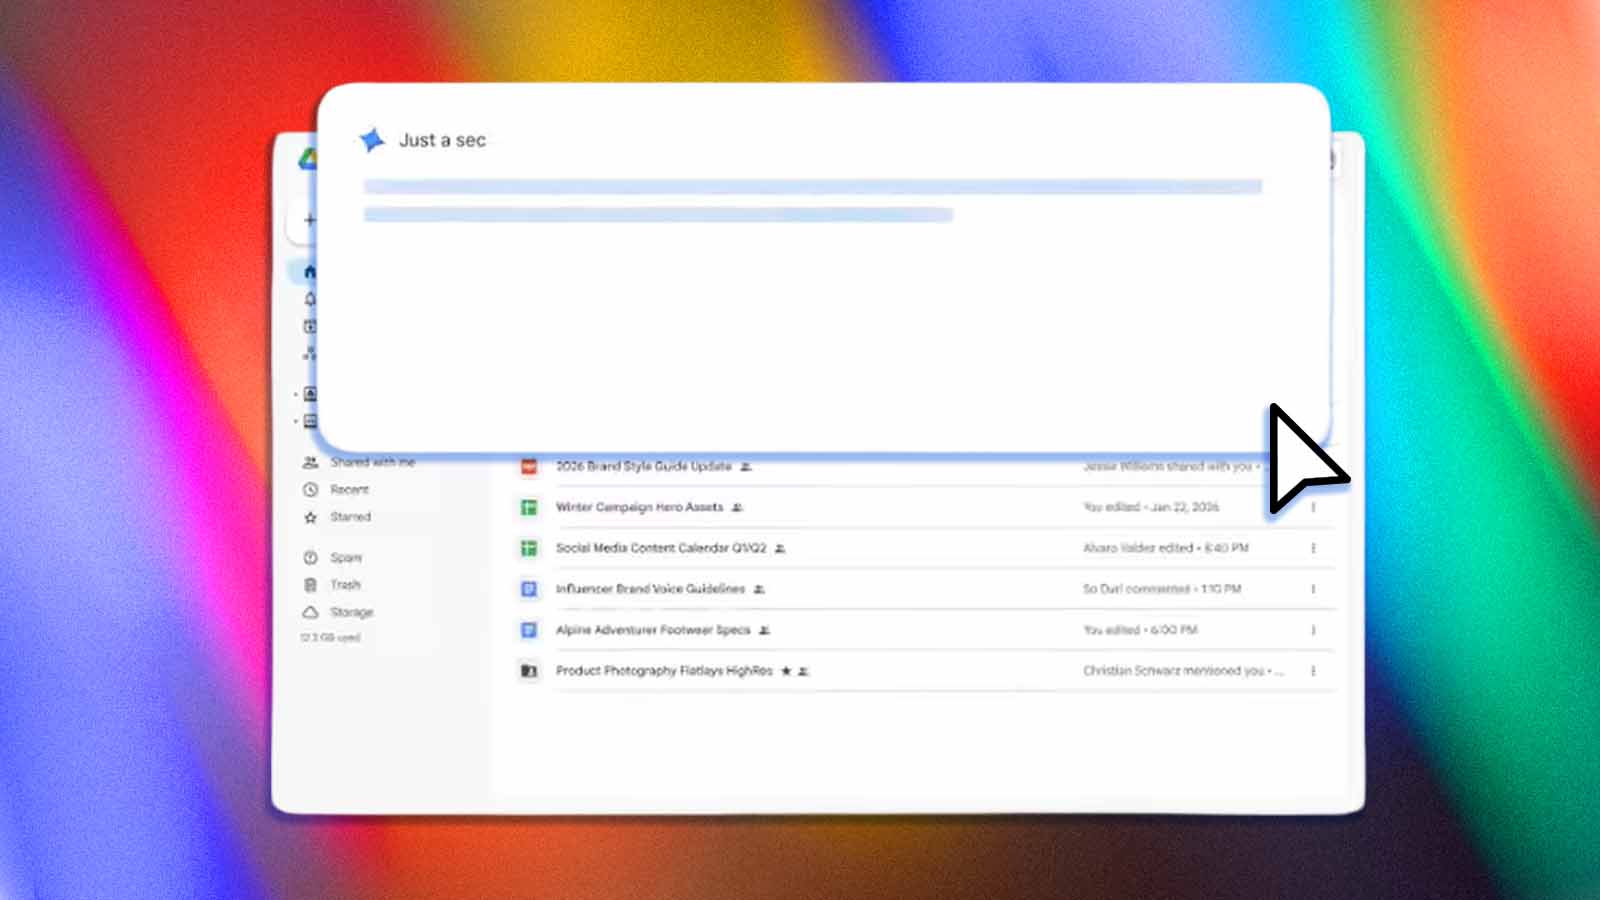Click the Trash icon in the sidebar
The height and width of the screenshot is (900, 1600).
pos(311,584)
